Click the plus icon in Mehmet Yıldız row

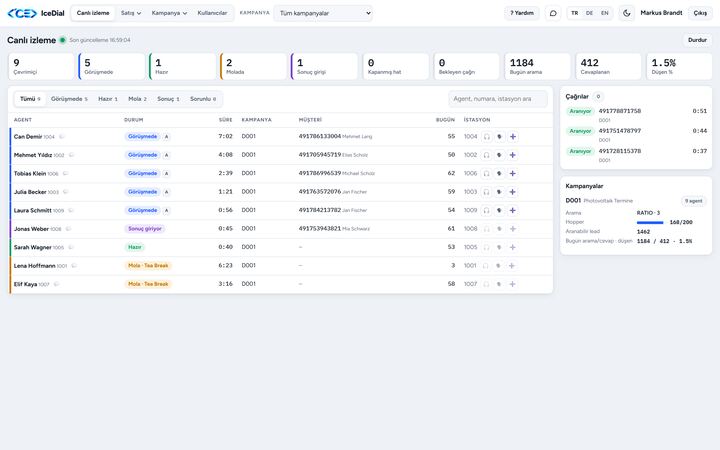pos(513,155)
